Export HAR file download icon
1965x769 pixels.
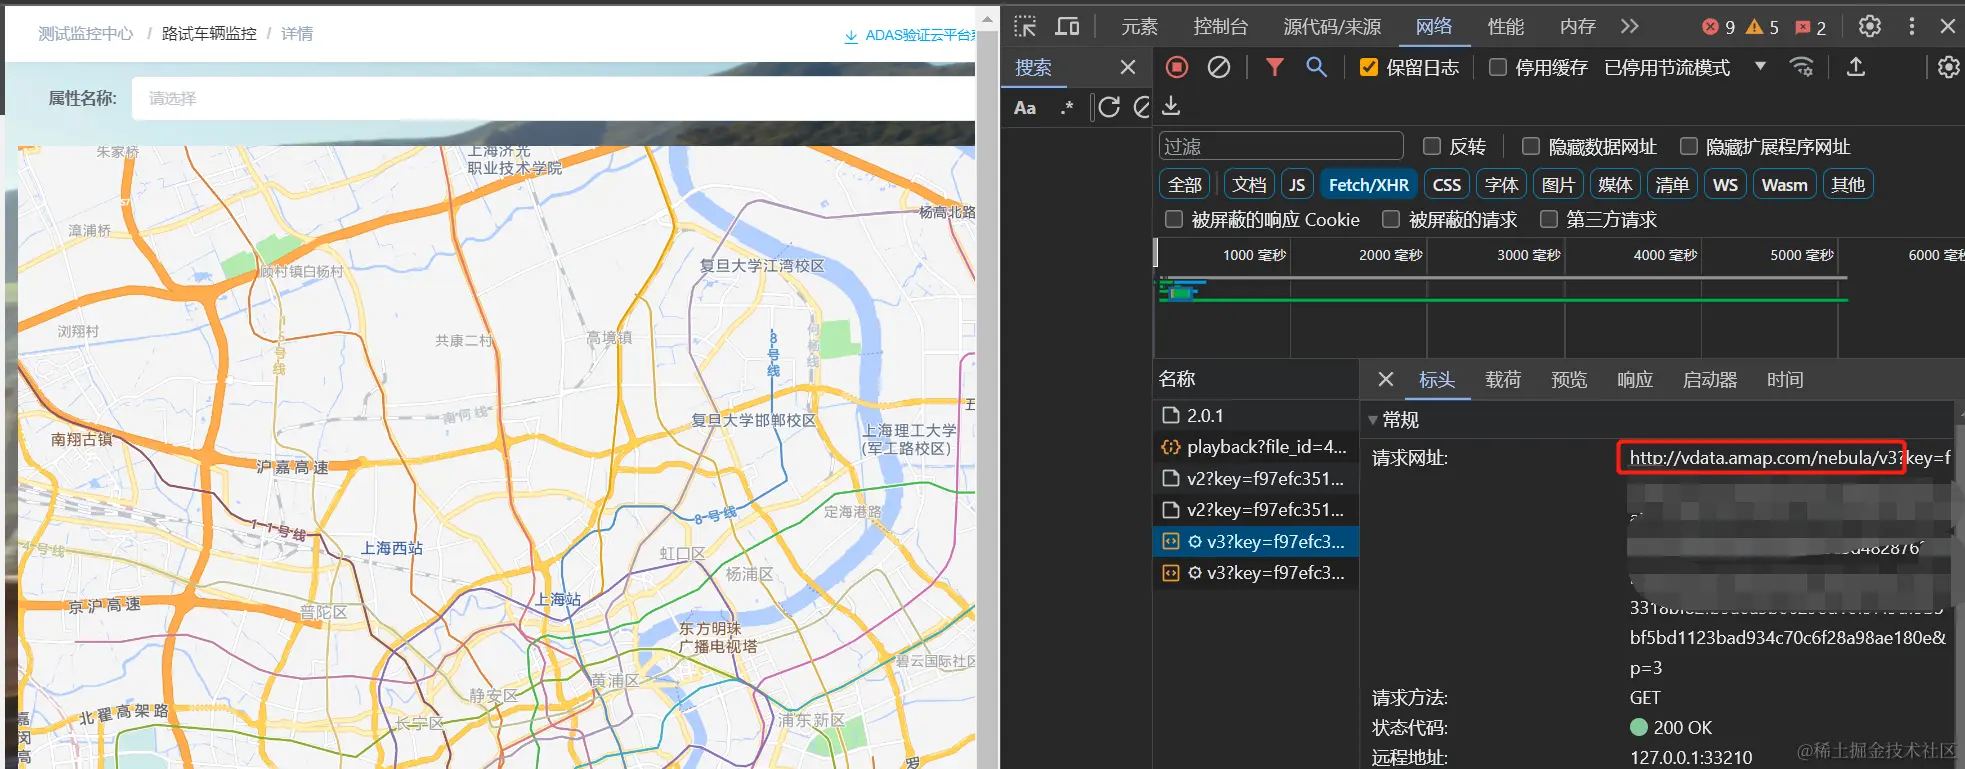coord(1172,106)
